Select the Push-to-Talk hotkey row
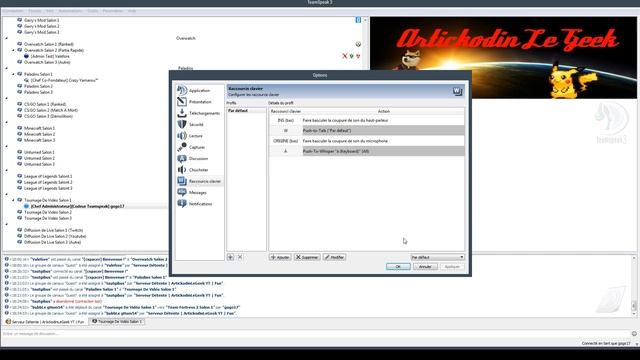This screenshot has width=640, height=360. 367,131
